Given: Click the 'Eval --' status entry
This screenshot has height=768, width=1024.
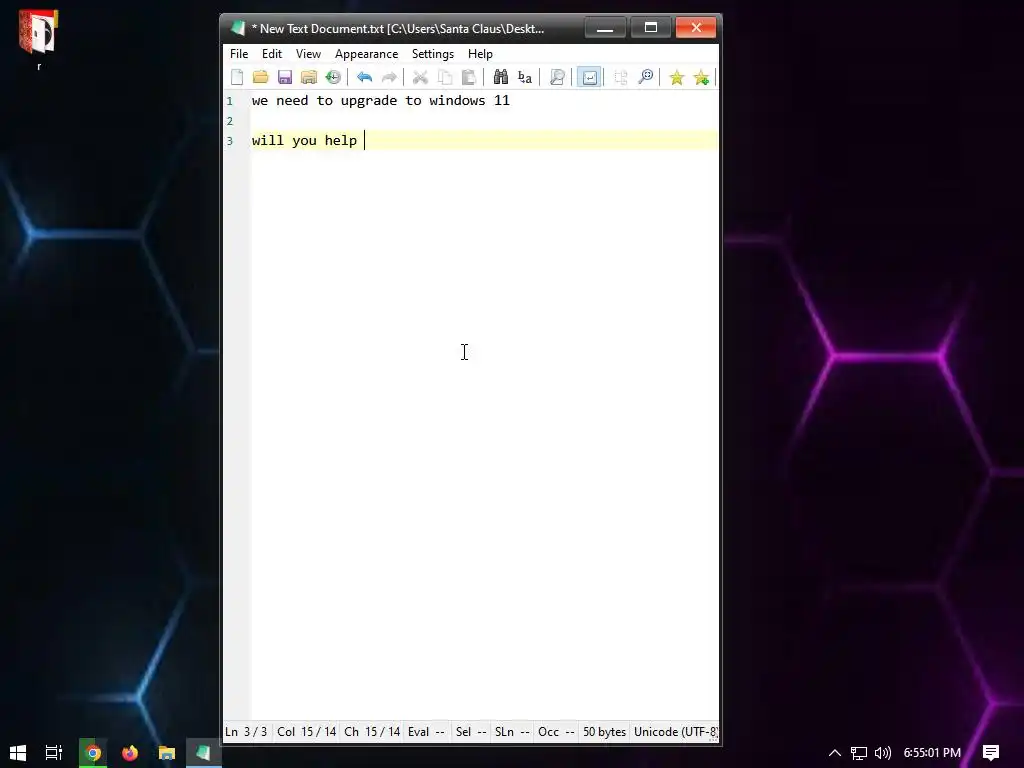Looking at the screenshot, I should point(426,732).
